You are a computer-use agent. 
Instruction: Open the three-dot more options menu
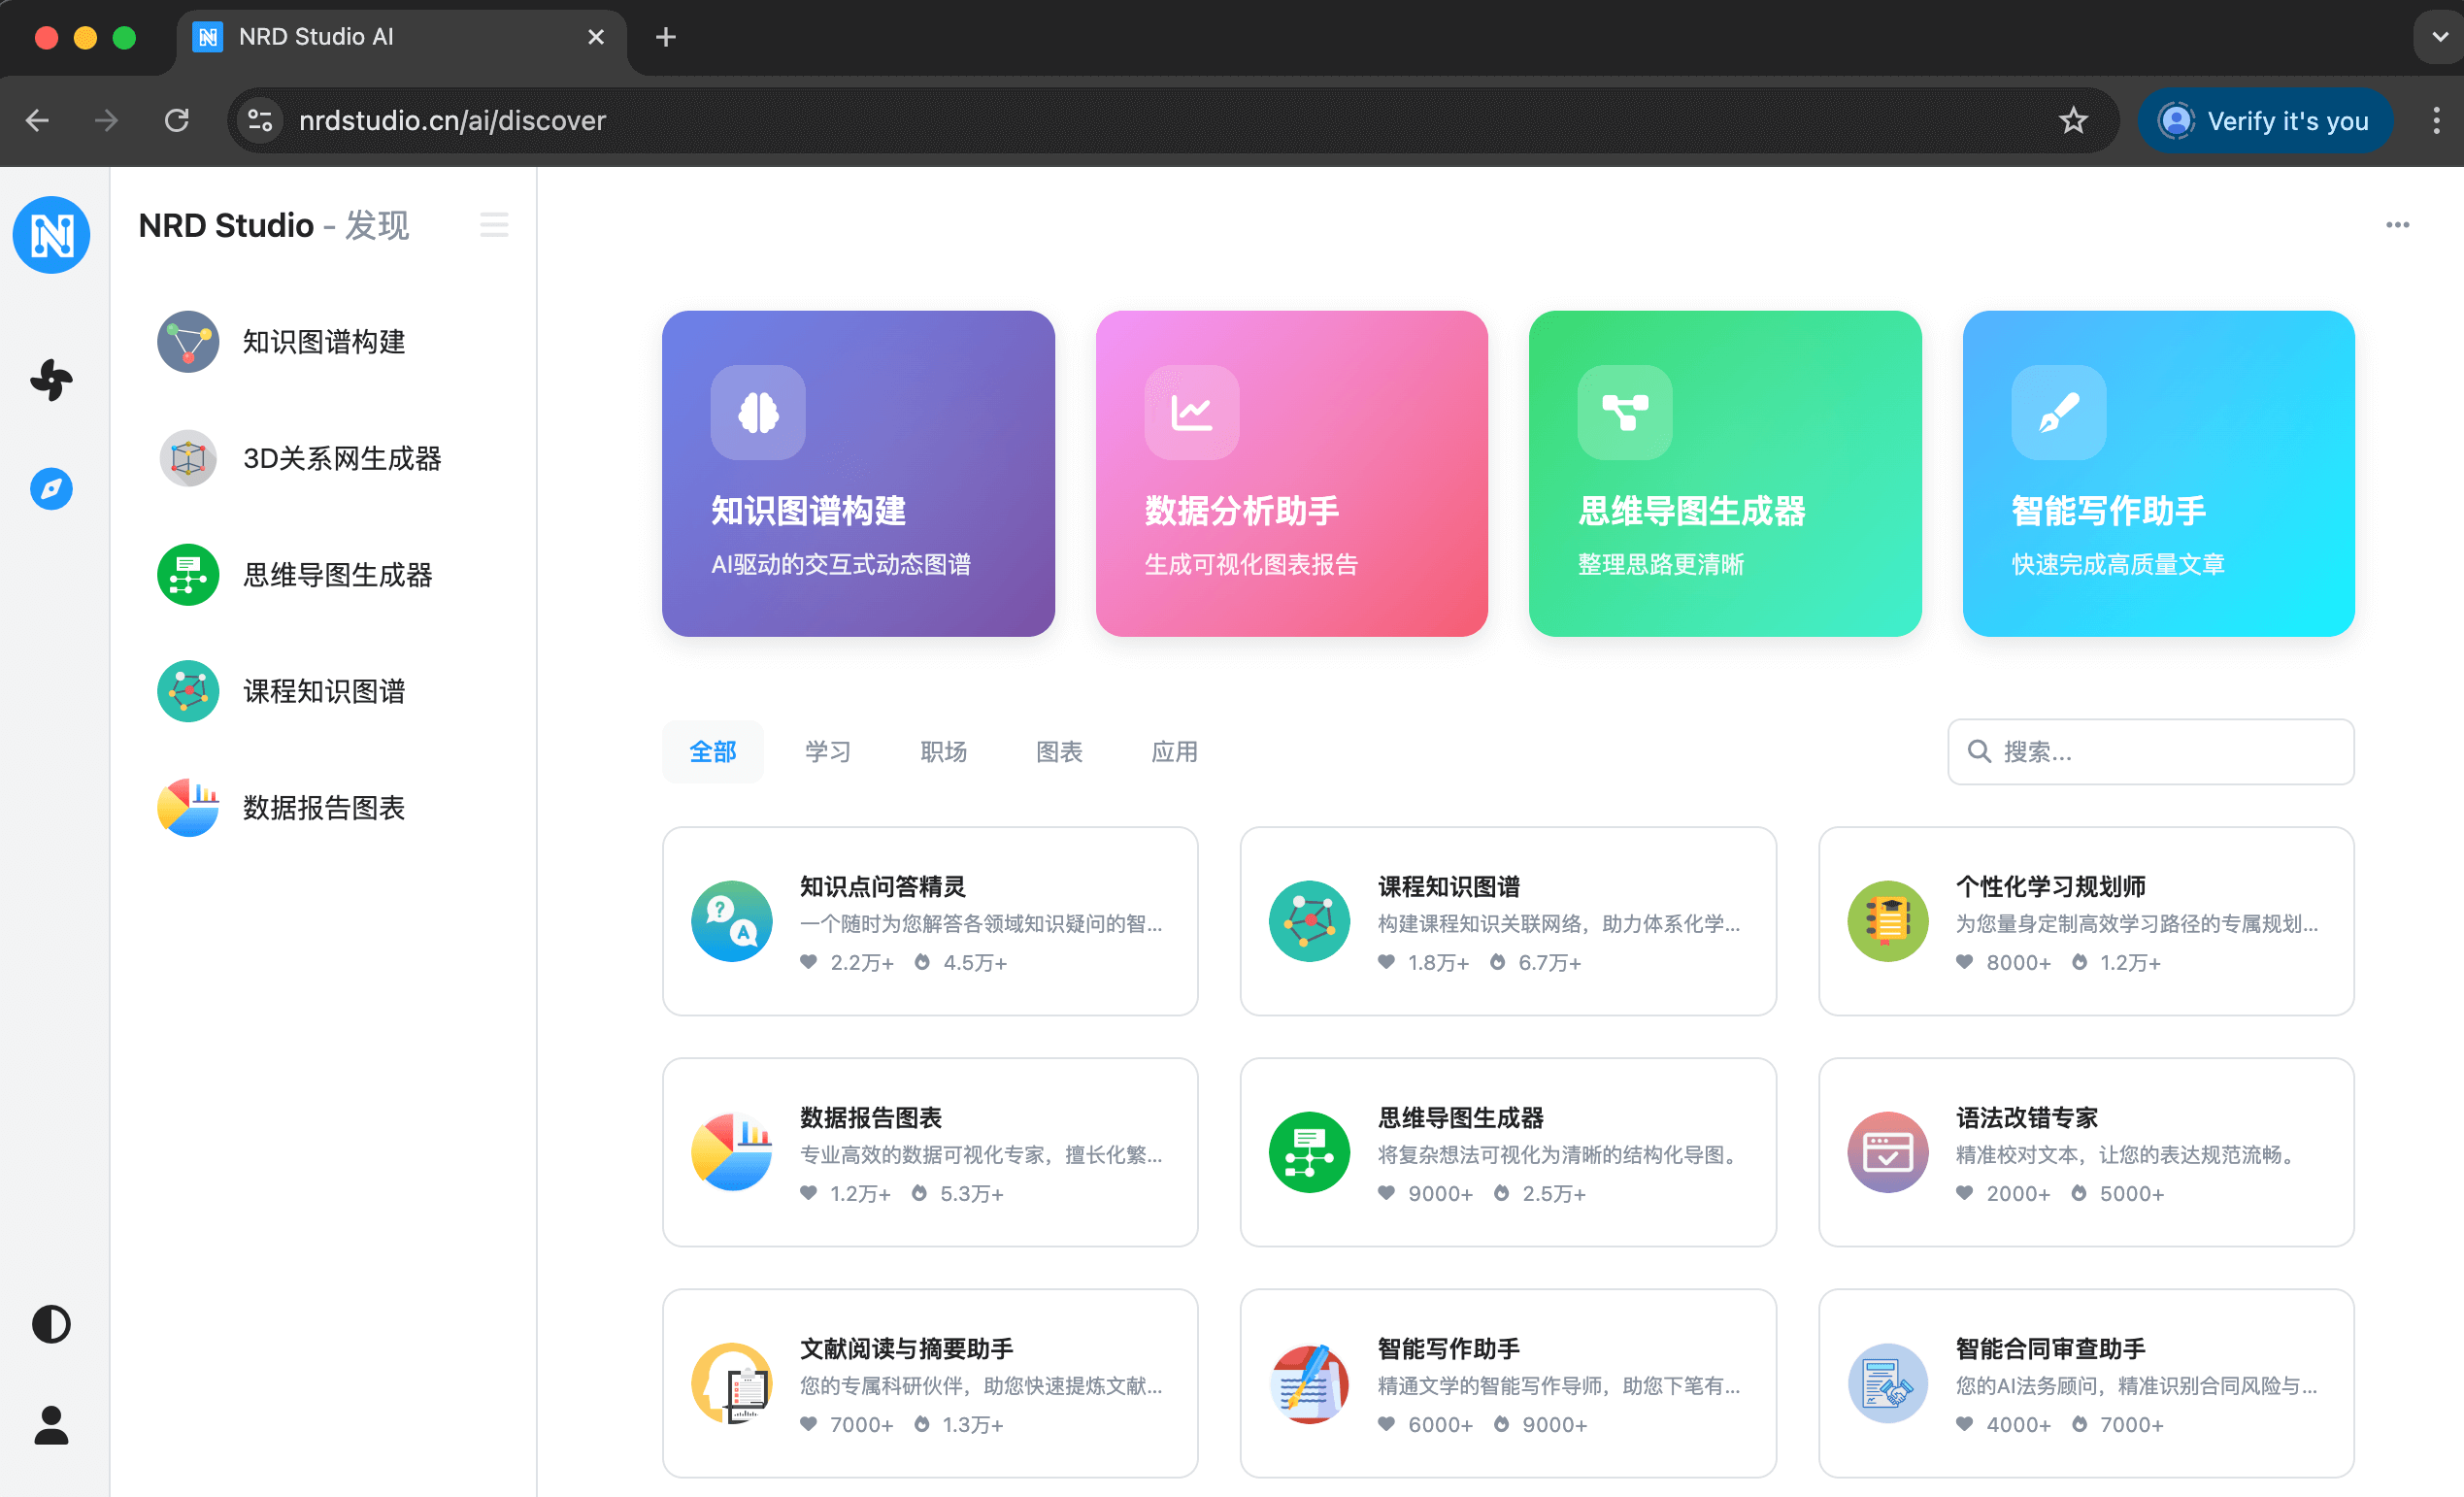[2397, 225]
